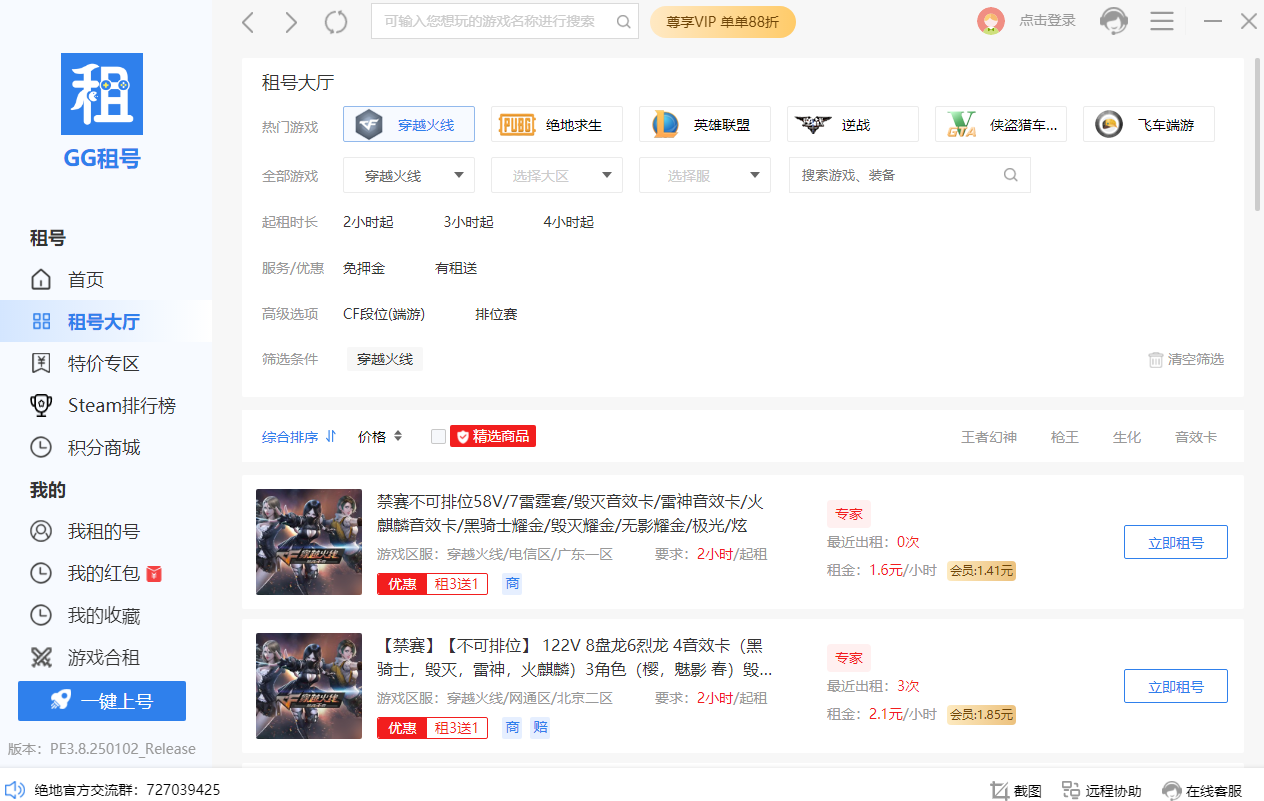Refresh the page with the reload icon
The height and width of the screenshot is (801, 1264).
tap(335, 20)
